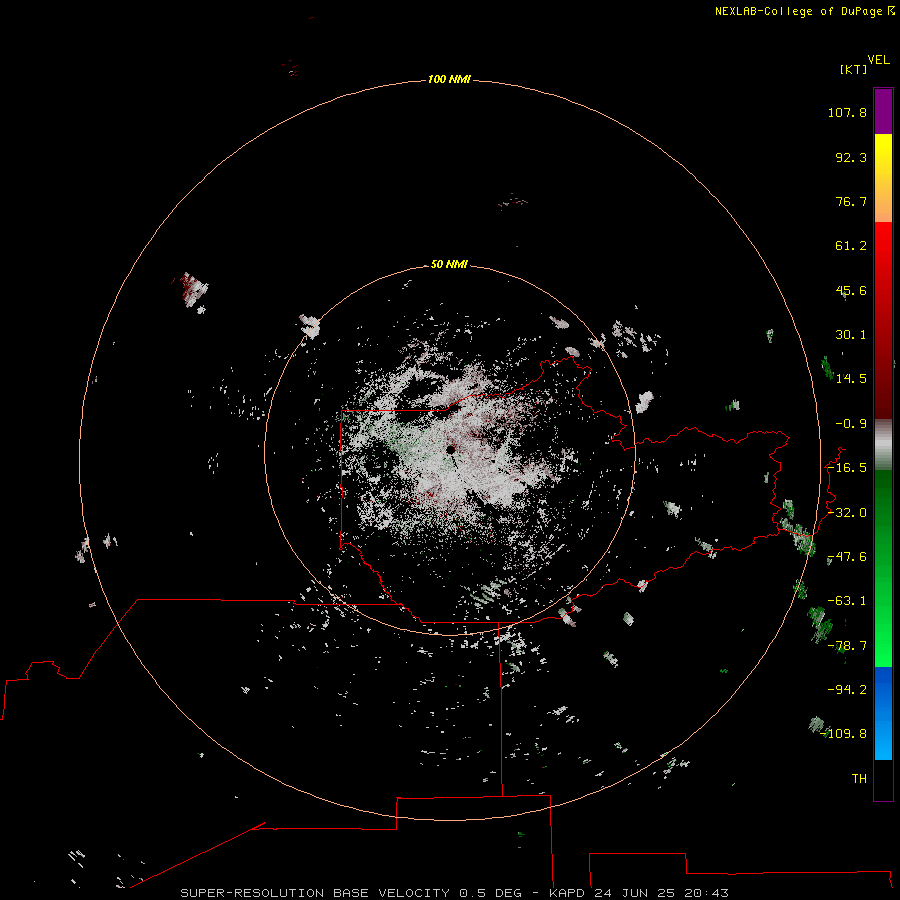The image size is (900, 900).
Task: Click the VEL legend heading
Action: click(878, 60)
